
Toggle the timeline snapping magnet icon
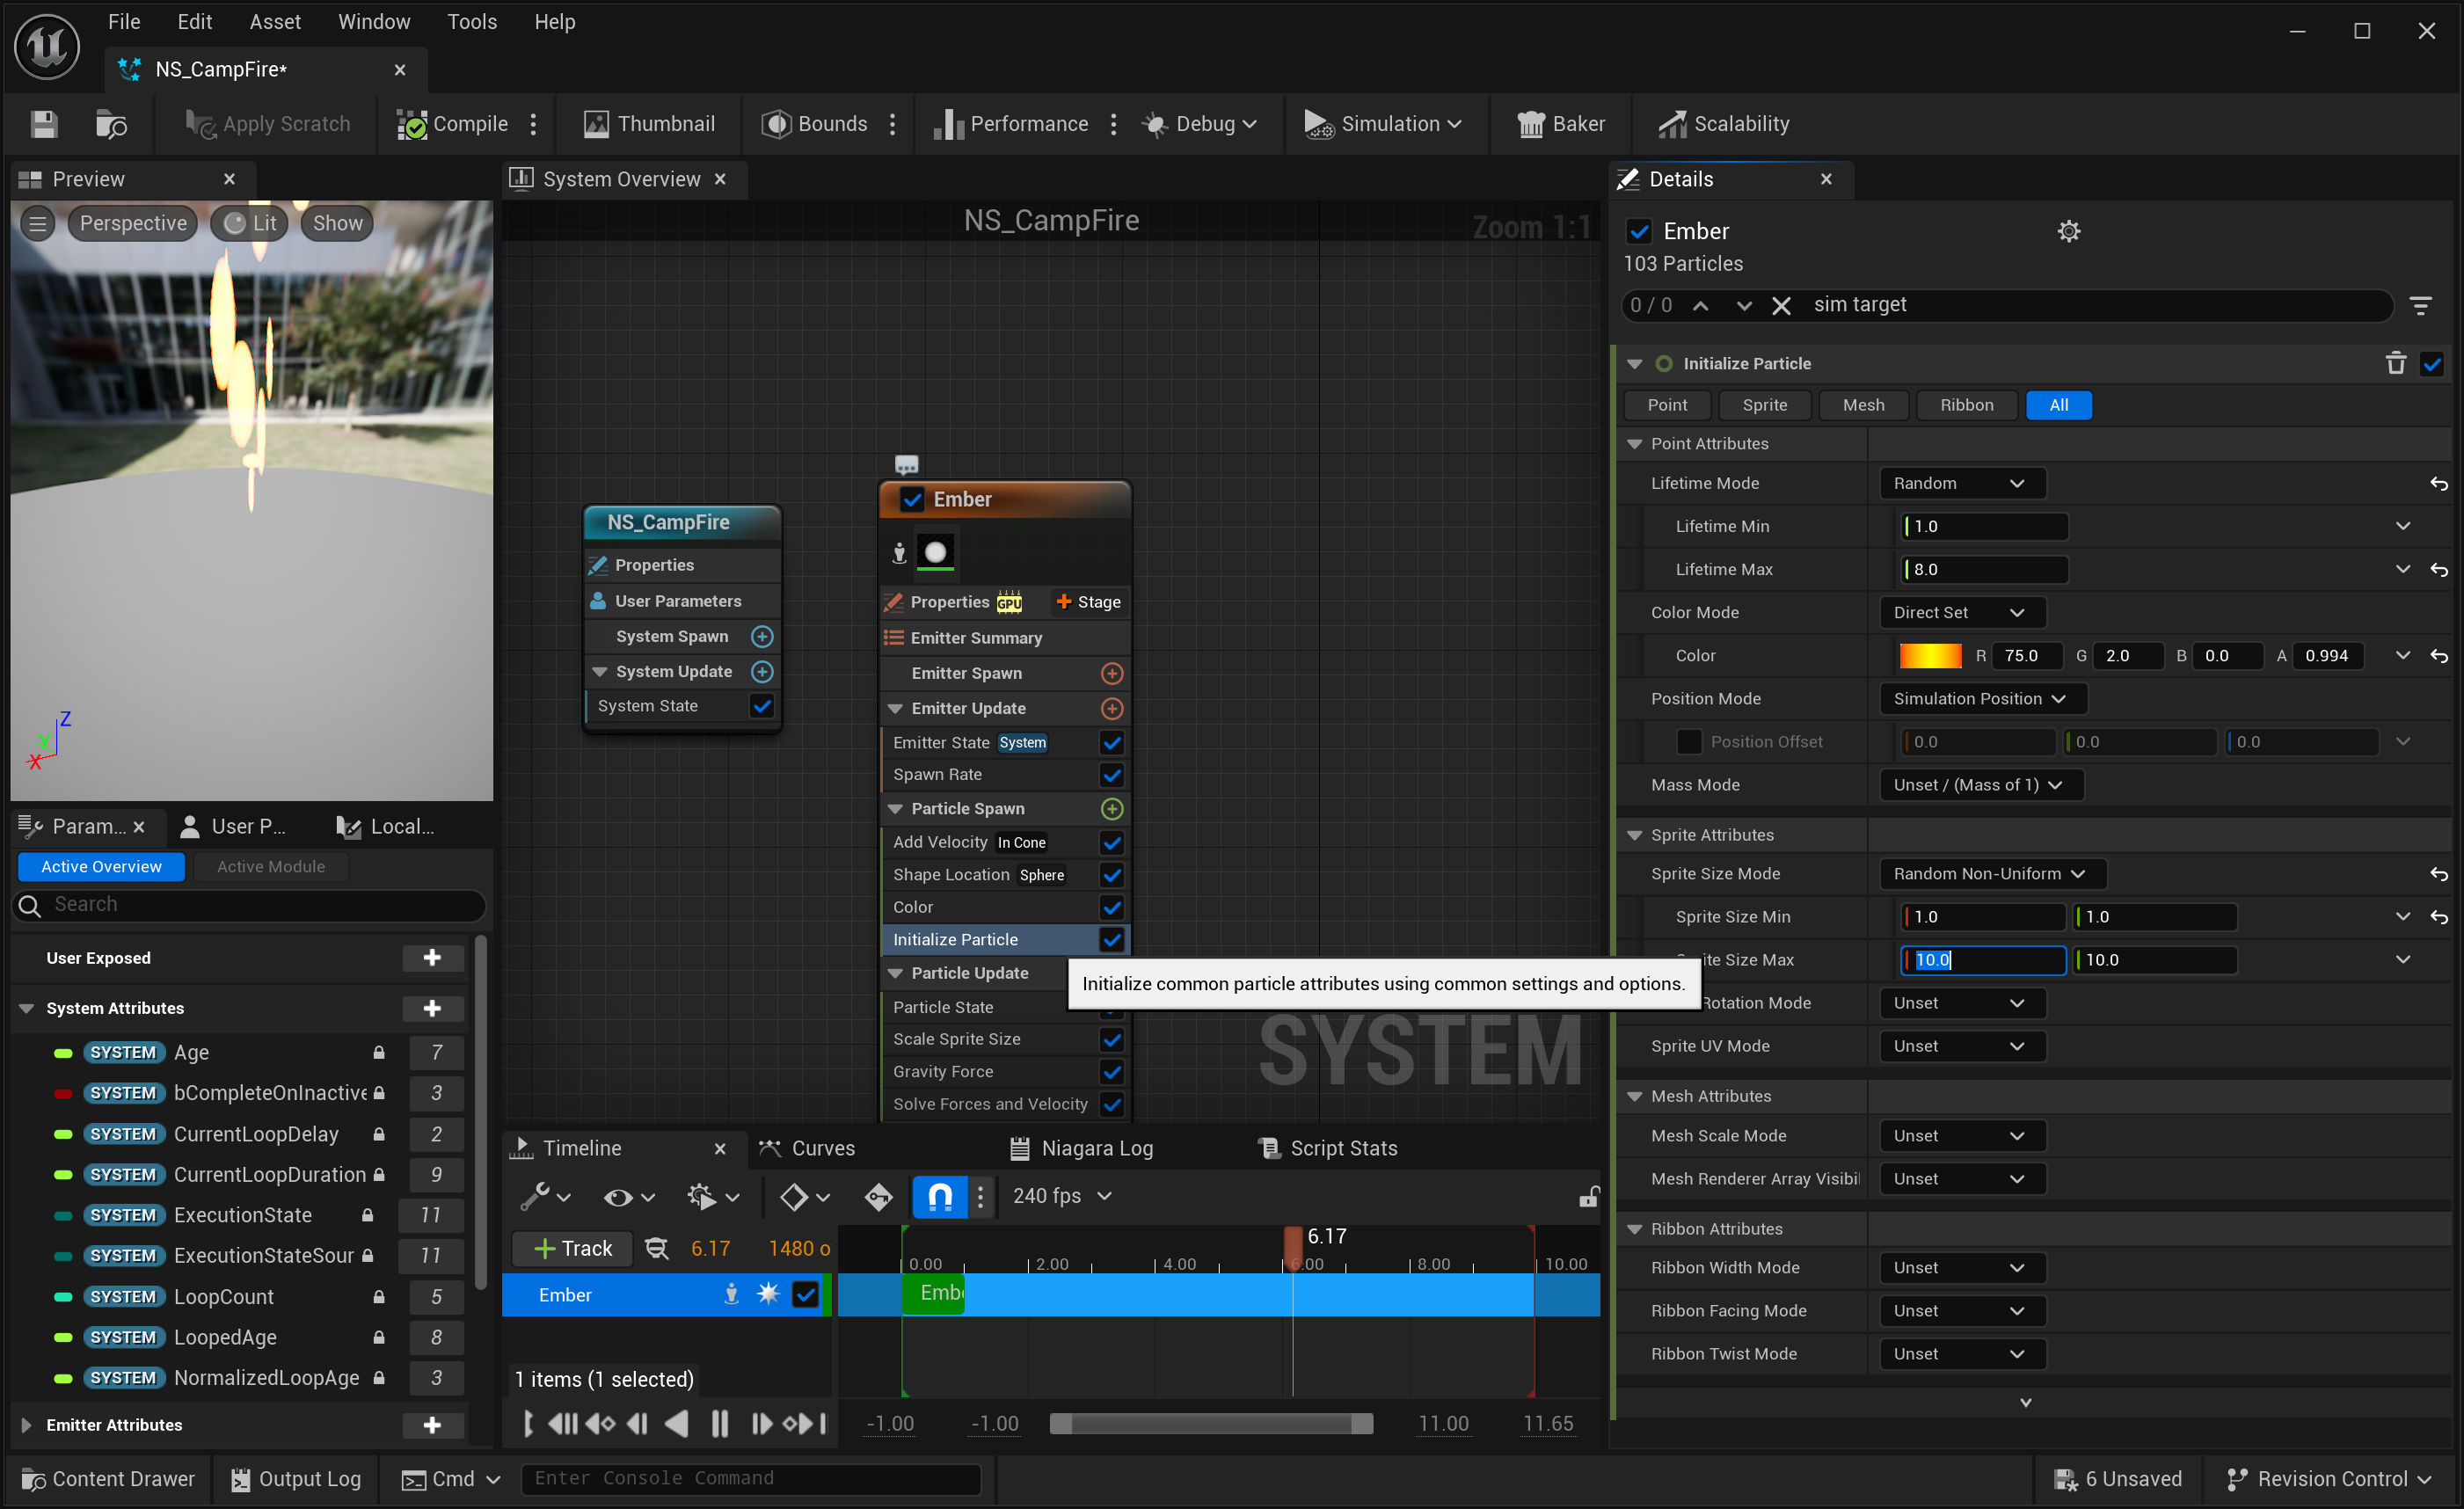pos(940,1196)
